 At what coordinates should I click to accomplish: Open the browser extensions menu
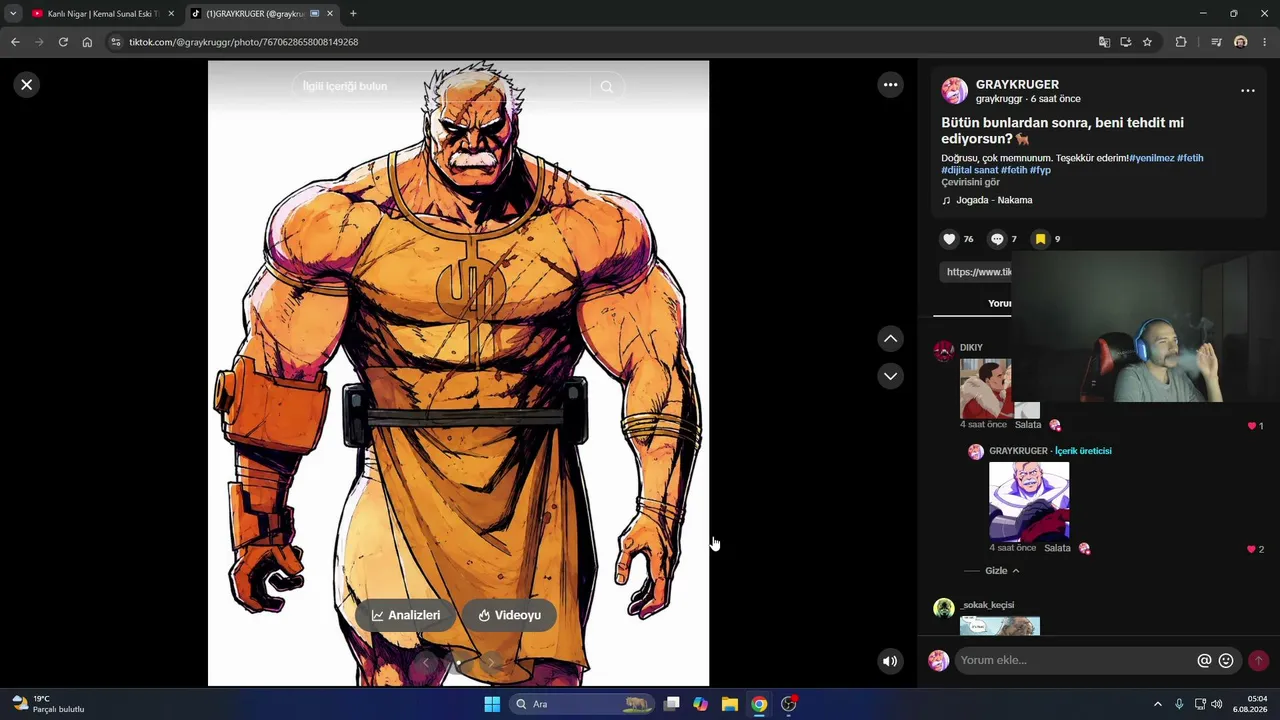coord(1181,42)
